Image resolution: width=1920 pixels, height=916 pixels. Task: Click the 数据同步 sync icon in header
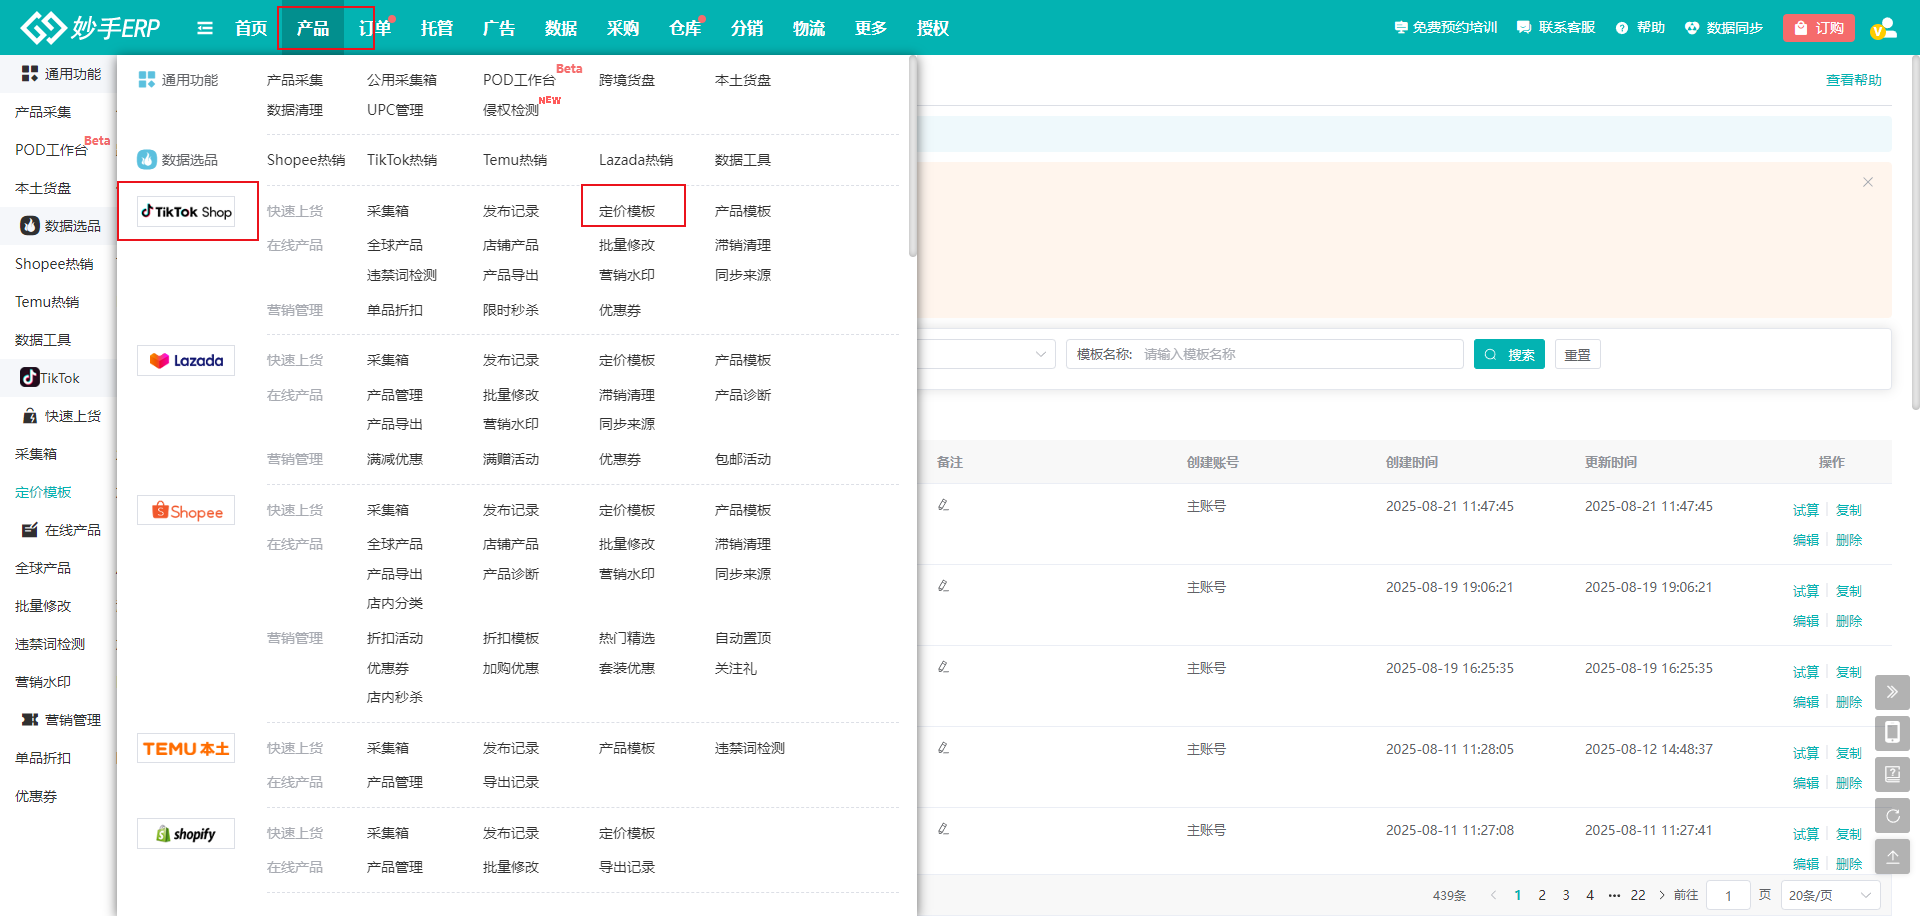pyautogui.click(x=1692, y=28)
